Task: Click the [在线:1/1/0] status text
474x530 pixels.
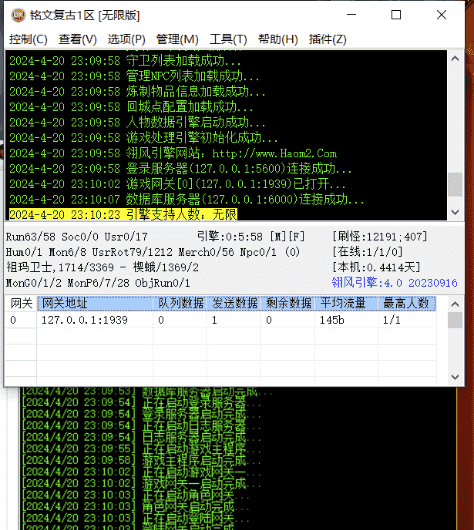Action: coord(368,251)
